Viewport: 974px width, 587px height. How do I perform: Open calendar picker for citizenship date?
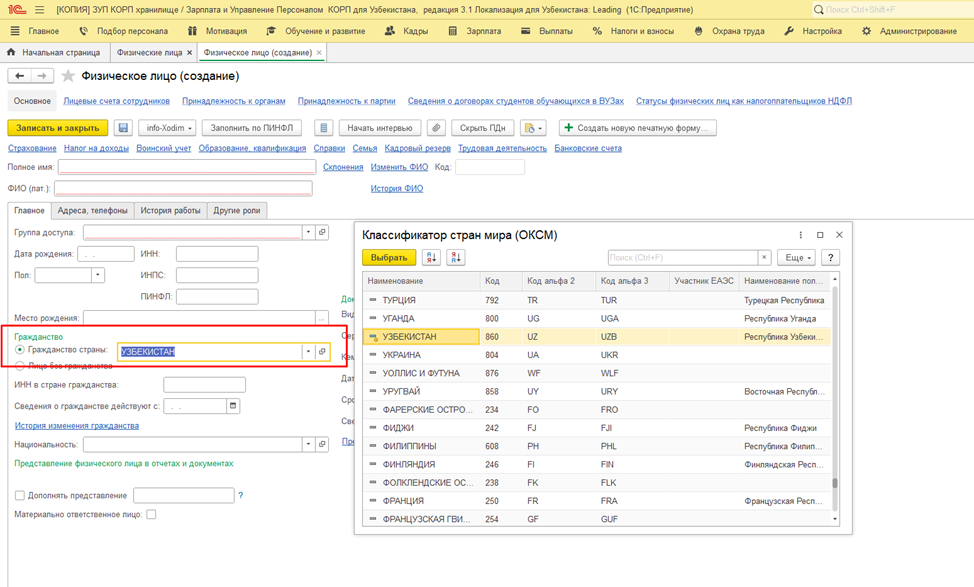point(233,406)
